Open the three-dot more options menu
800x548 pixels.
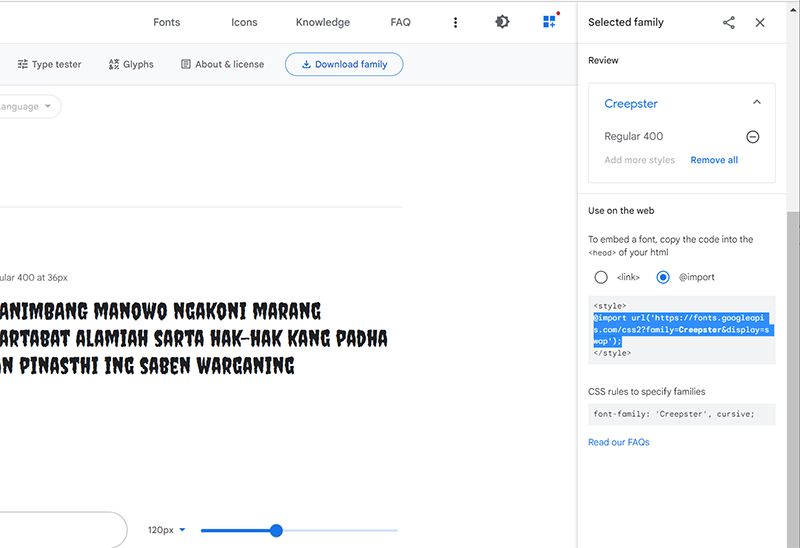456,22
